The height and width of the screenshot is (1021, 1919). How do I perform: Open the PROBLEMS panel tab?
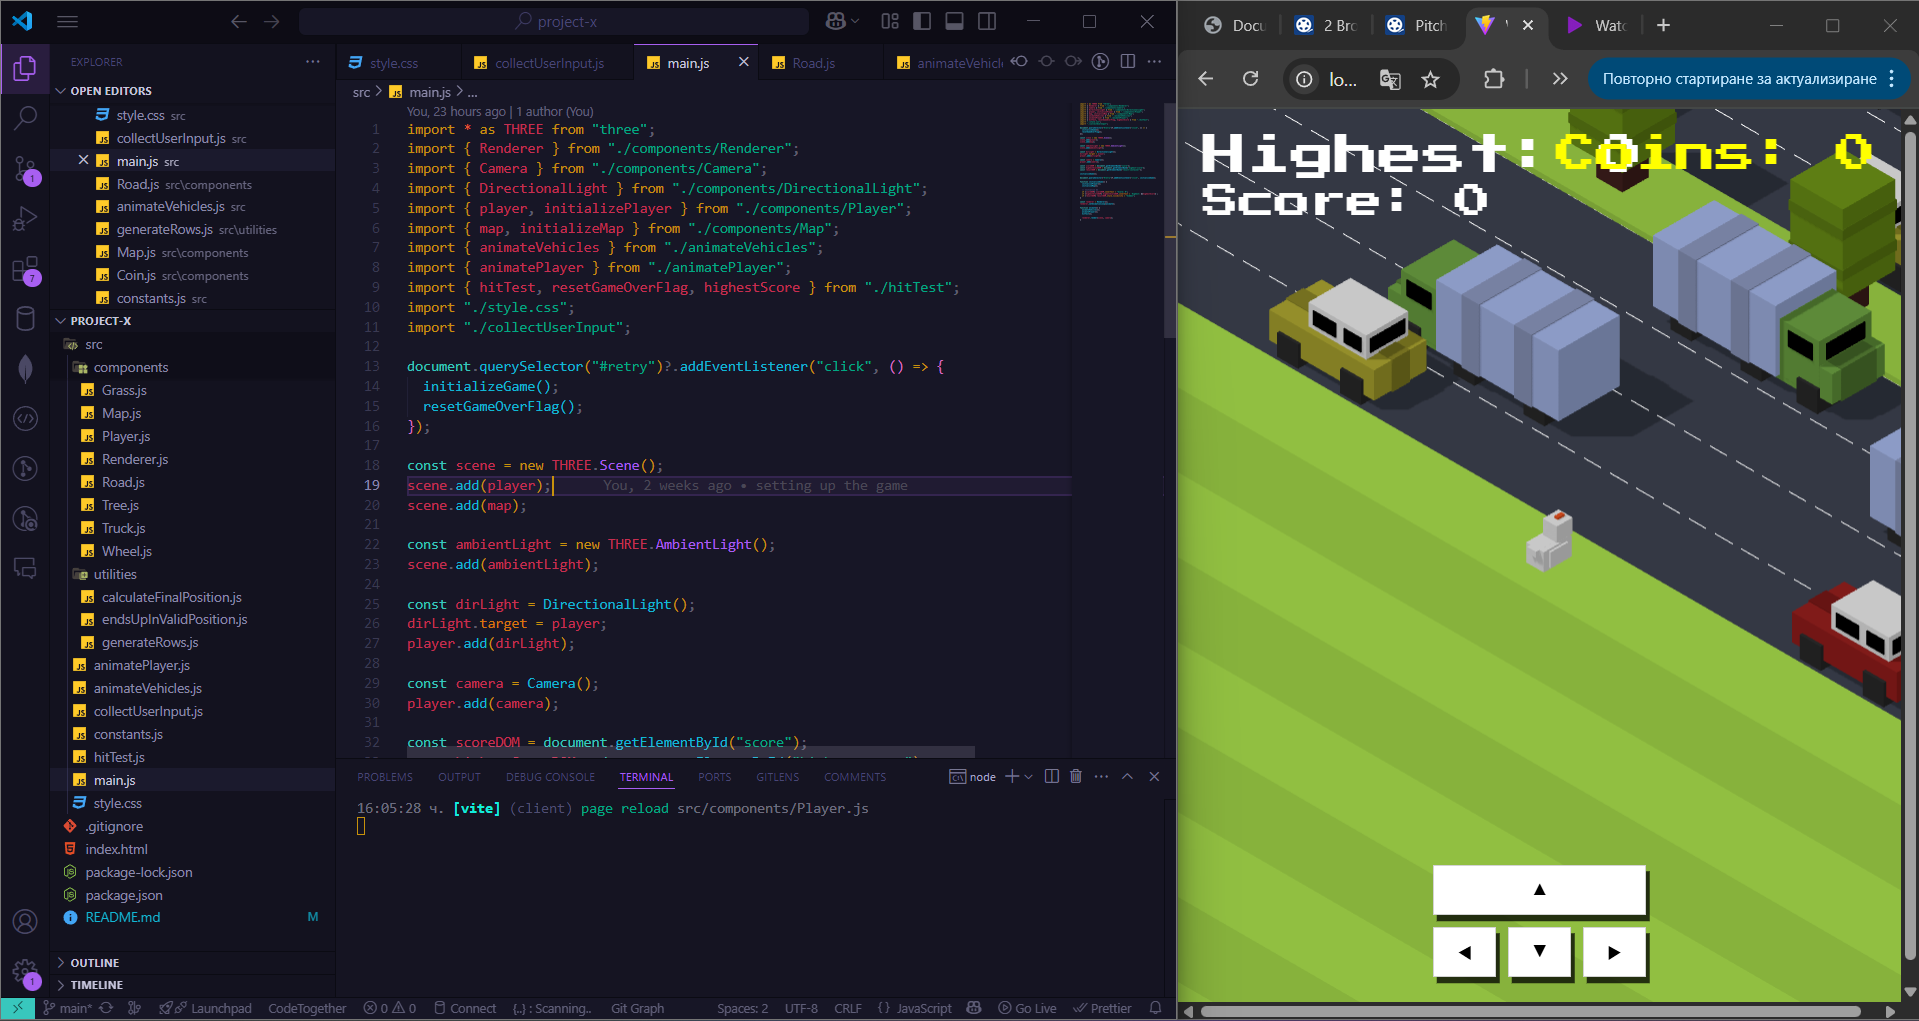pos(385,777)
